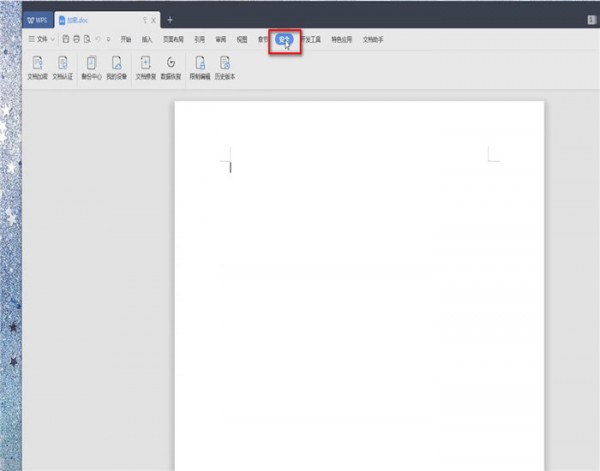This screenshot has width=600, height=471.
Task: Close the document tab 加密.doc
Action: coord(153,21)
